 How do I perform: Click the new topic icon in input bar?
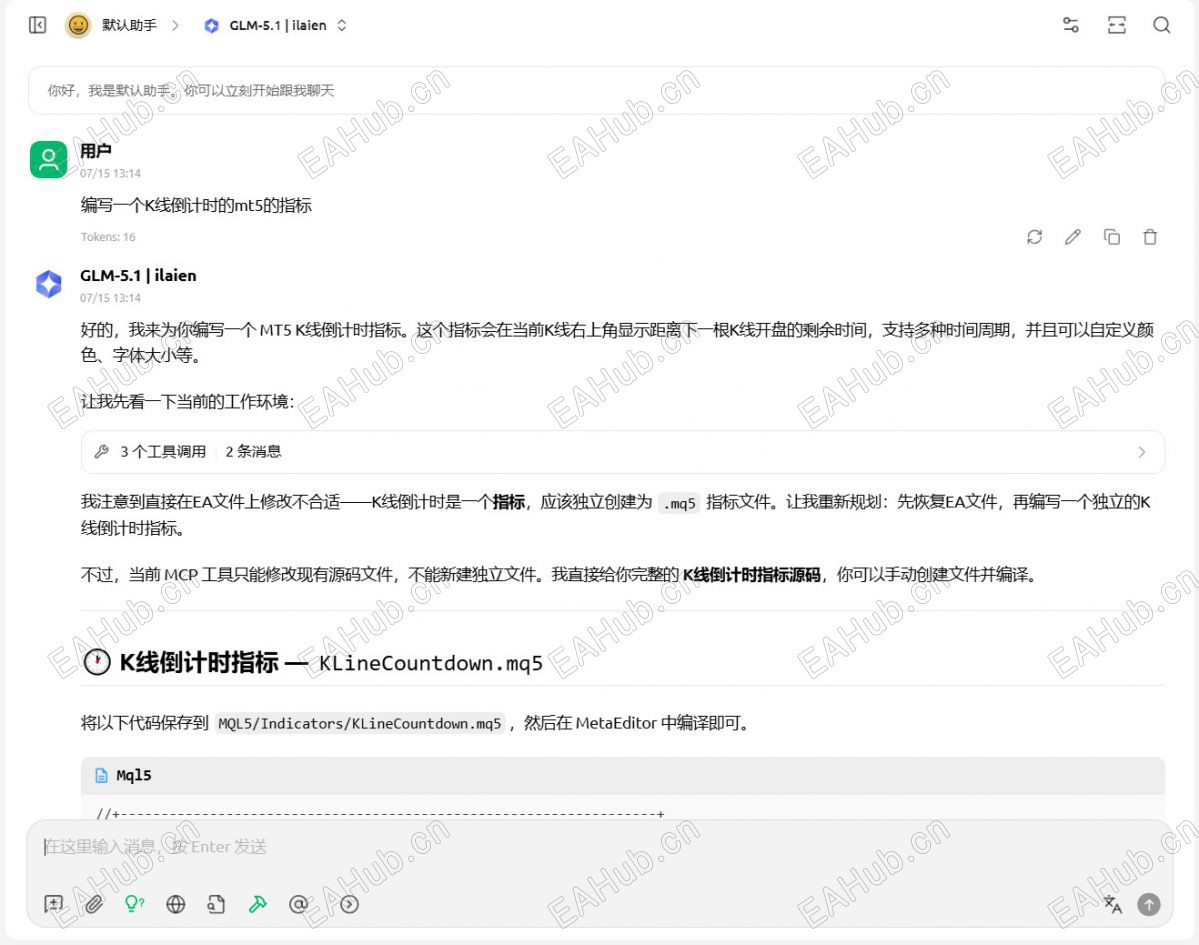click(x=54, y=904)
